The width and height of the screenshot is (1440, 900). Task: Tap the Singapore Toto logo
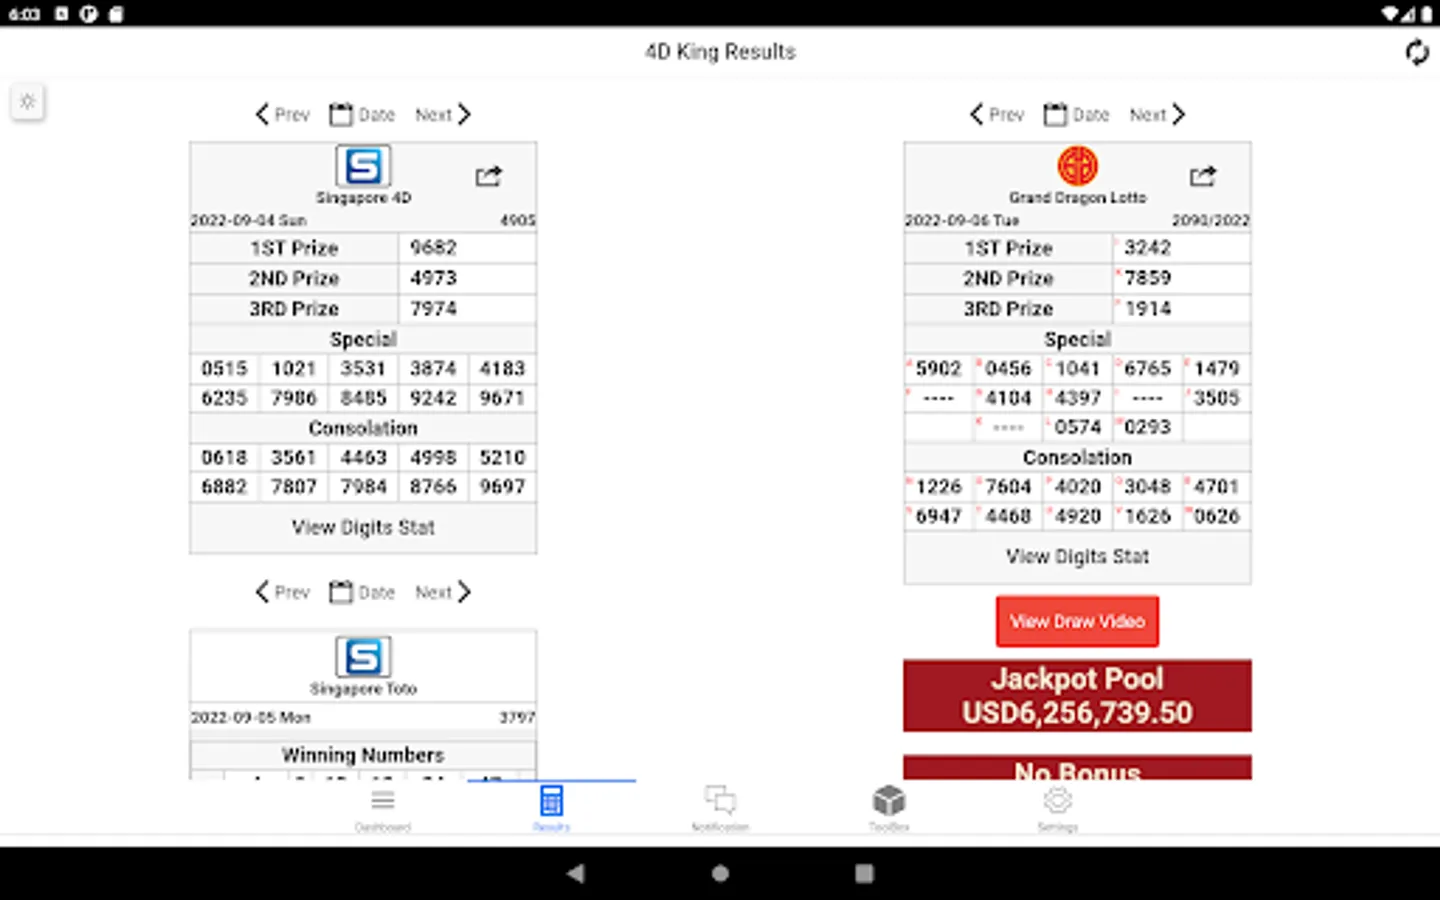pos(363,657)
